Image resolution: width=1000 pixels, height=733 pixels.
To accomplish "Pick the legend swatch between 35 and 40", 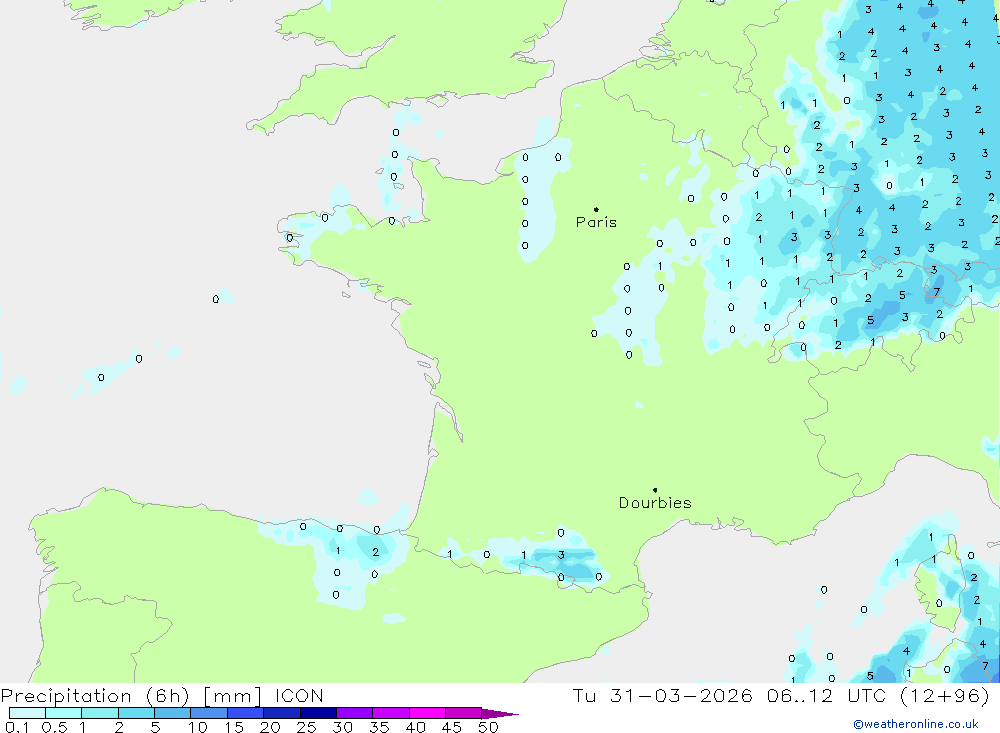I will 391,713.
